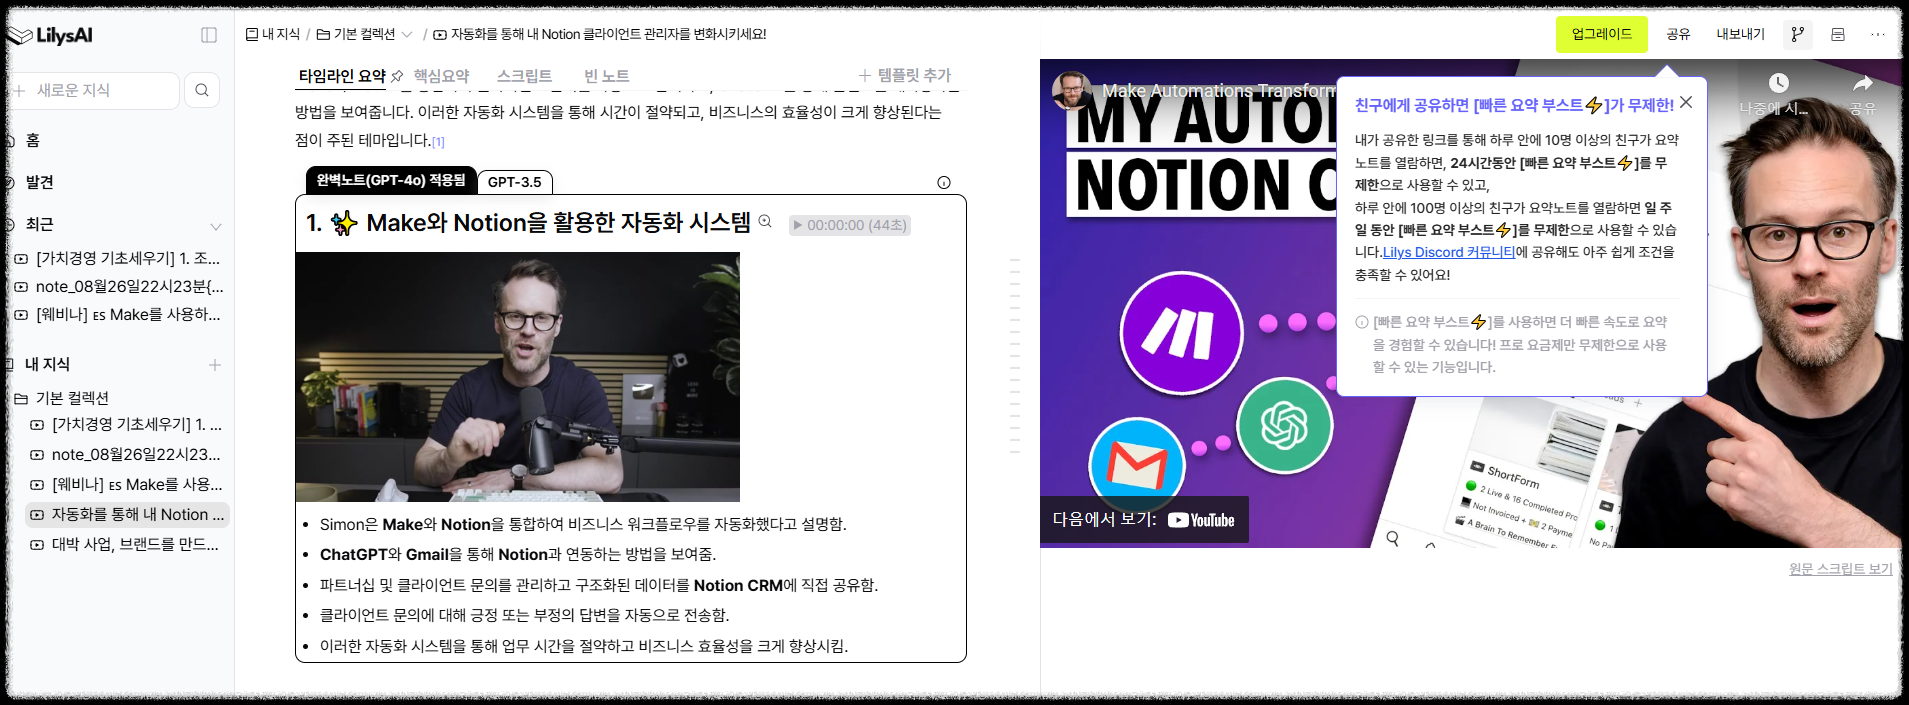
Task: Select GPT-3.5 tab
Action: [x=515, y=182]
